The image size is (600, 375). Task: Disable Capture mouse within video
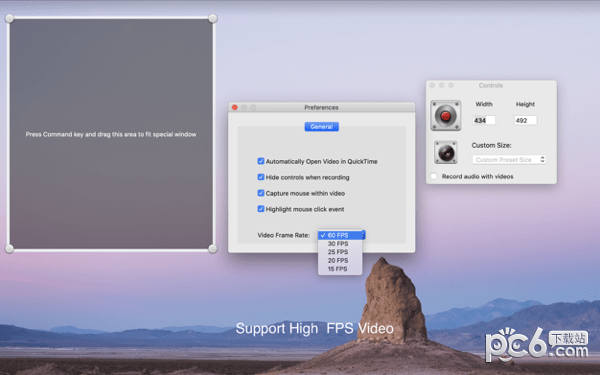tap(261, 193)
